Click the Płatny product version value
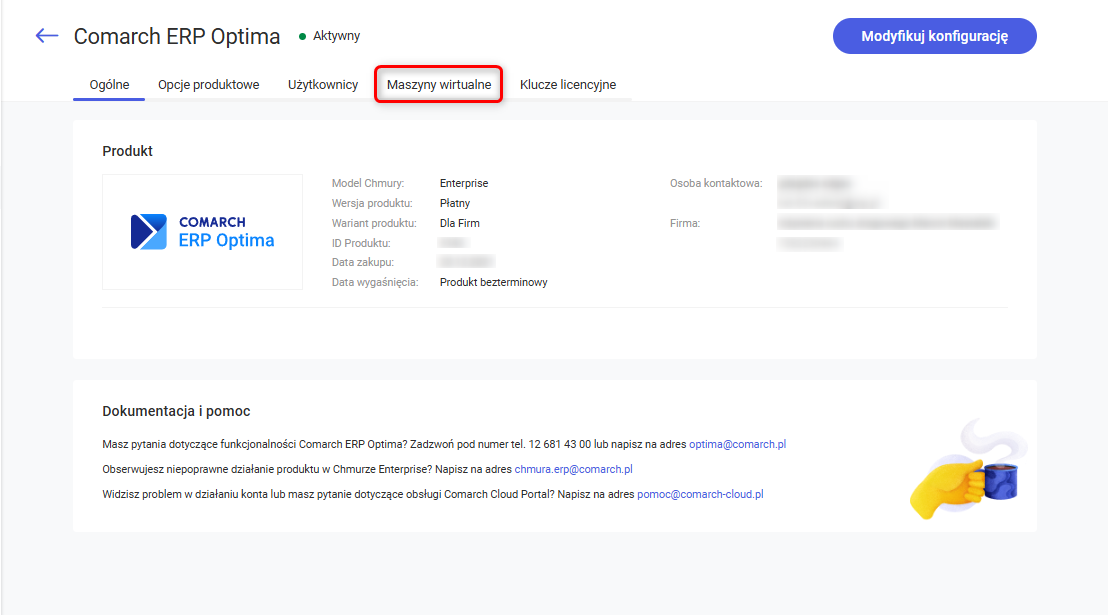This screenshot has width=1108, height=615. click(454, 203)
